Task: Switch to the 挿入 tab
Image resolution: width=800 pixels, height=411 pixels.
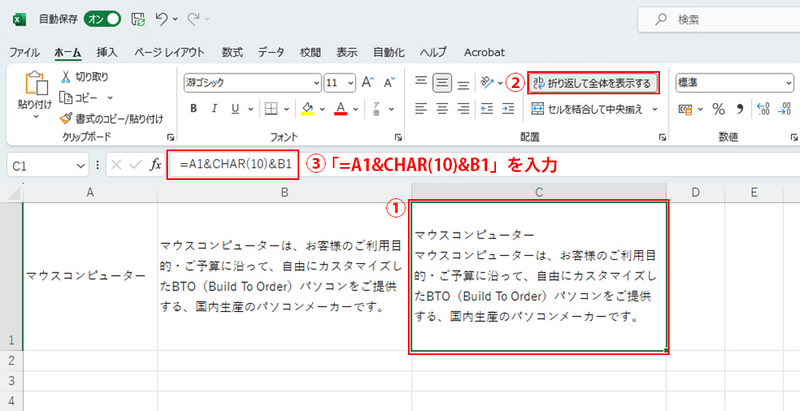Action: pos(107,52)
